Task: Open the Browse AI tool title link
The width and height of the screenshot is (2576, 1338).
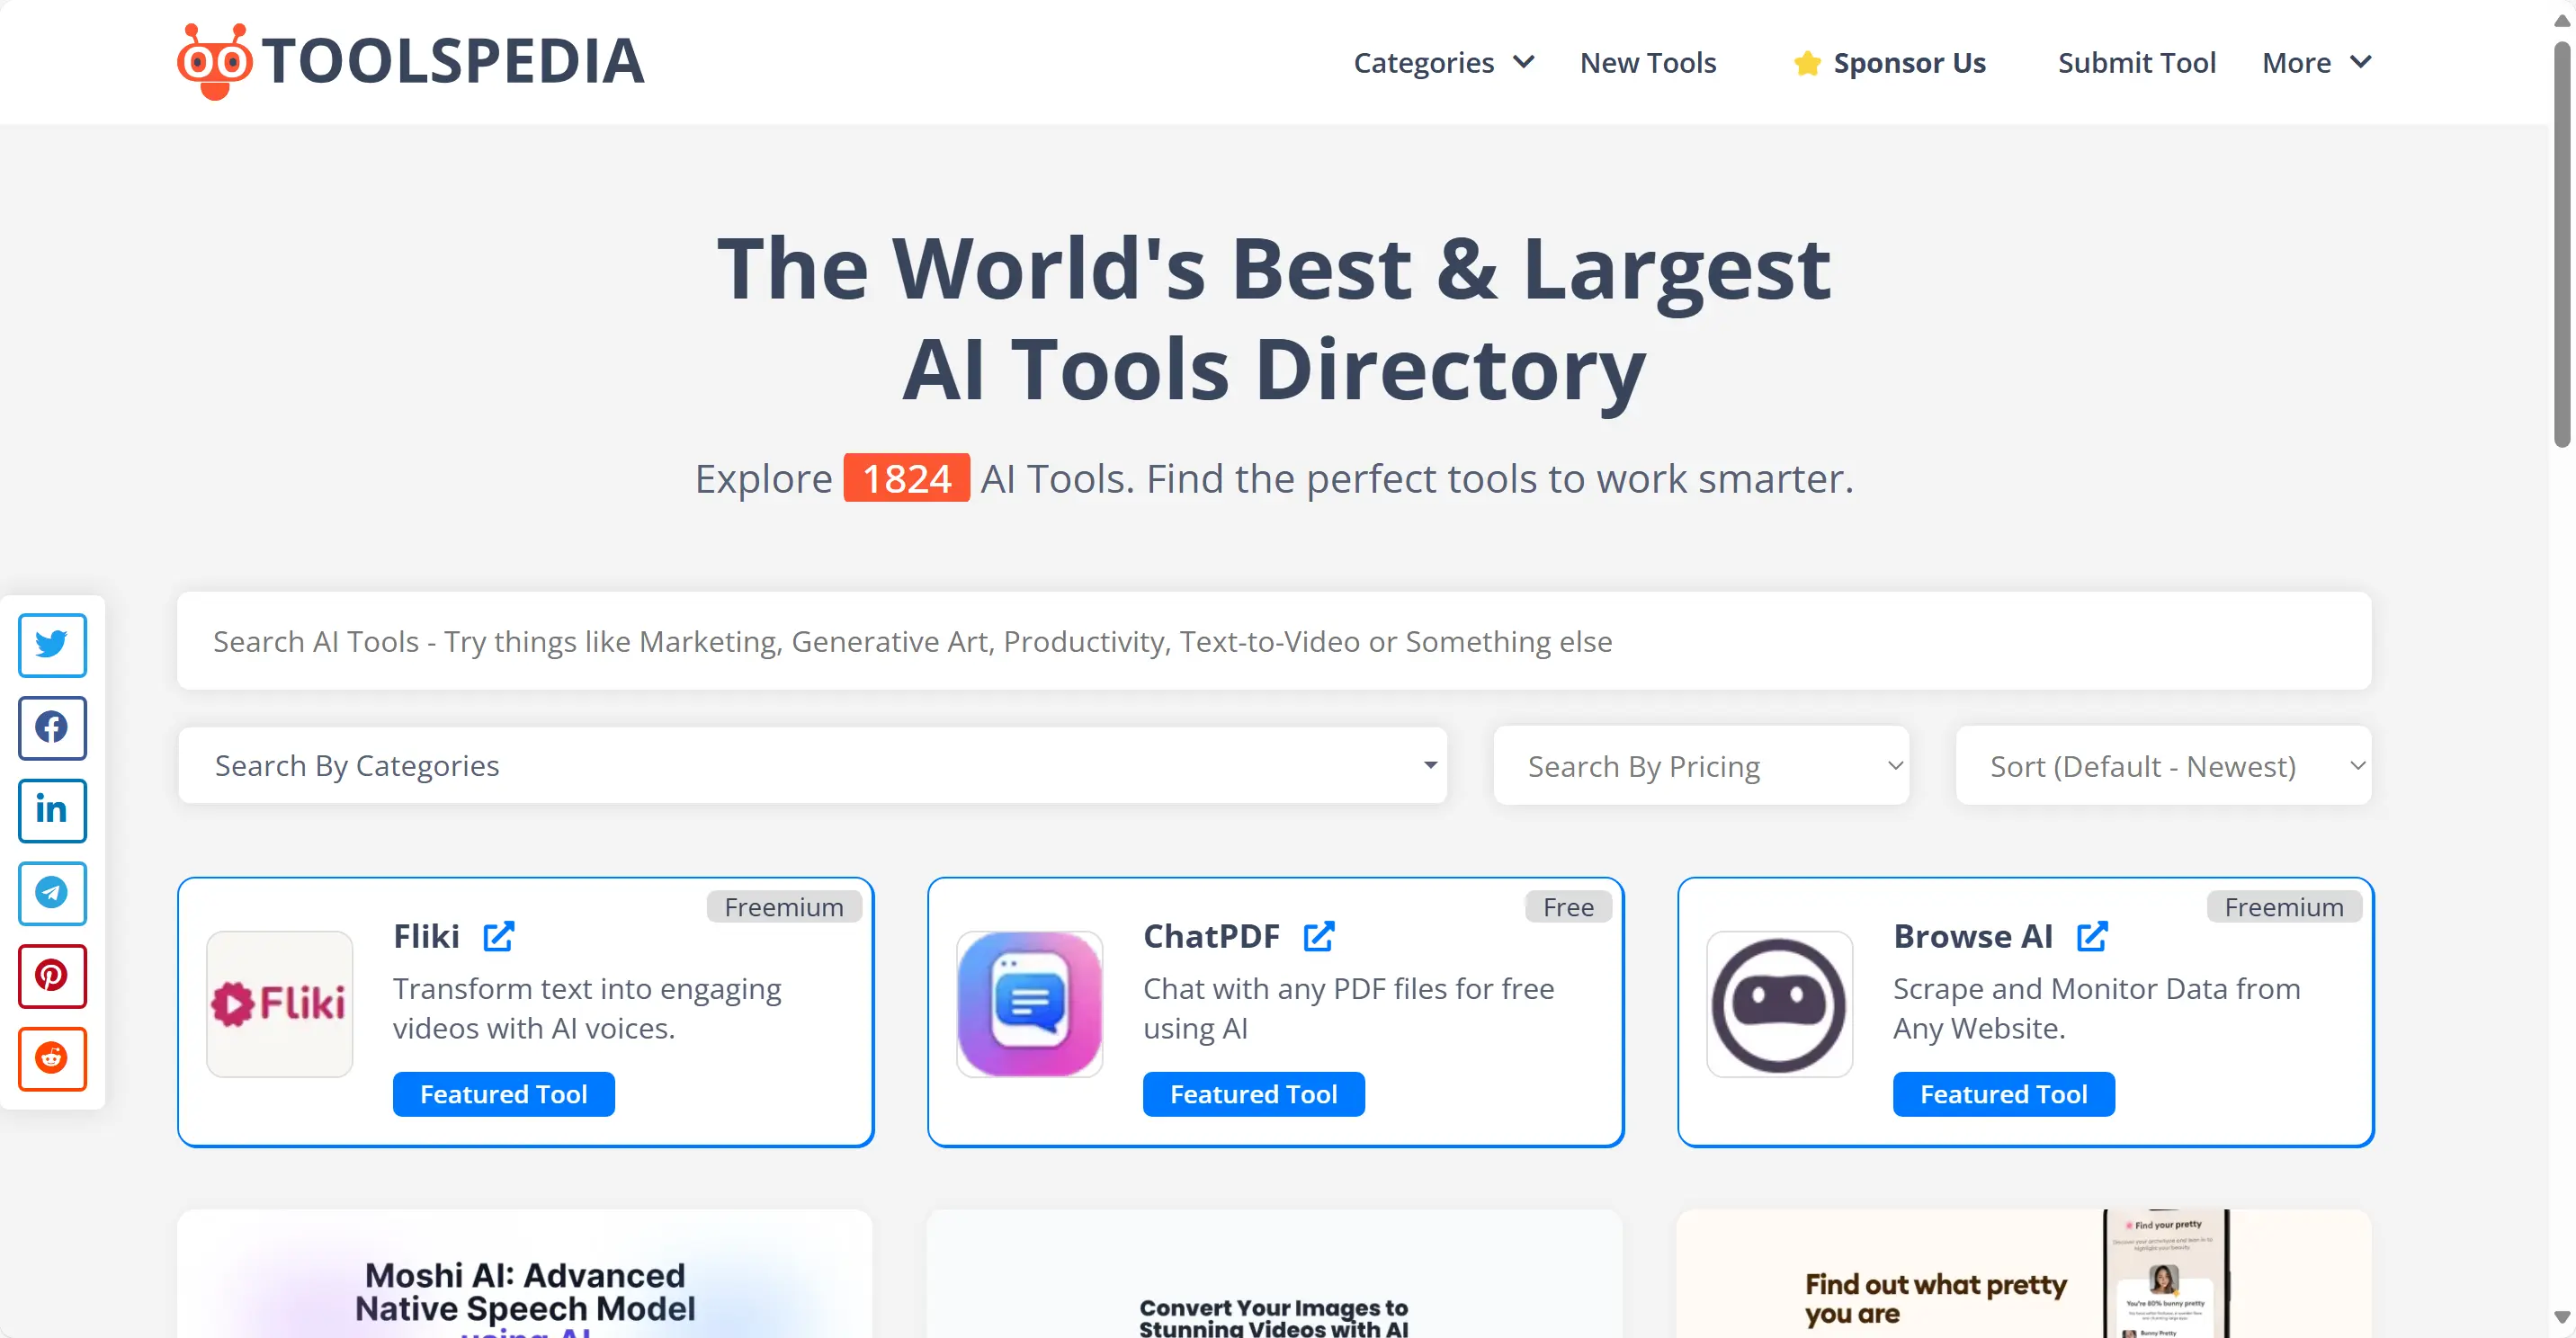Action: [x=1973, y=936]
